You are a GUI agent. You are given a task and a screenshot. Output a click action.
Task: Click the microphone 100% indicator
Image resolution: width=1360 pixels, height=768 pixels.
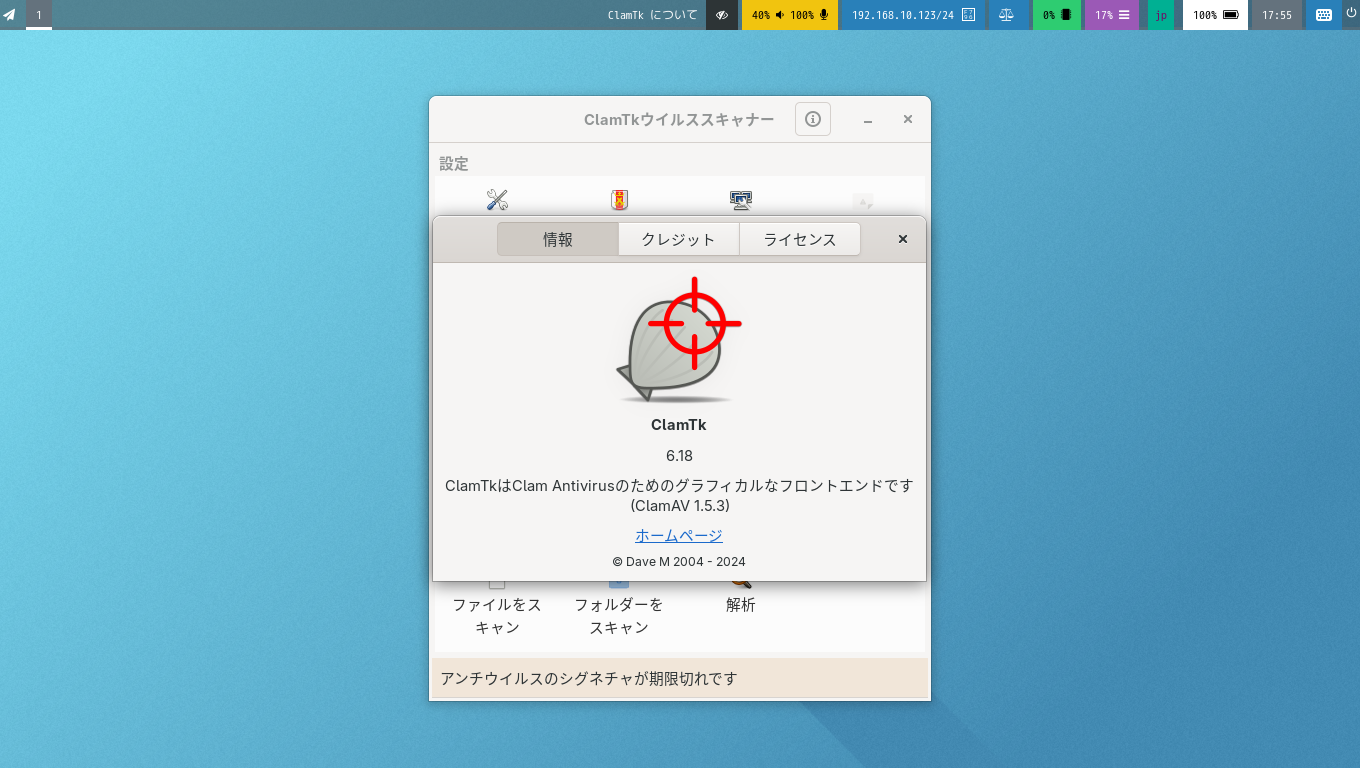(x=810, y=15)
